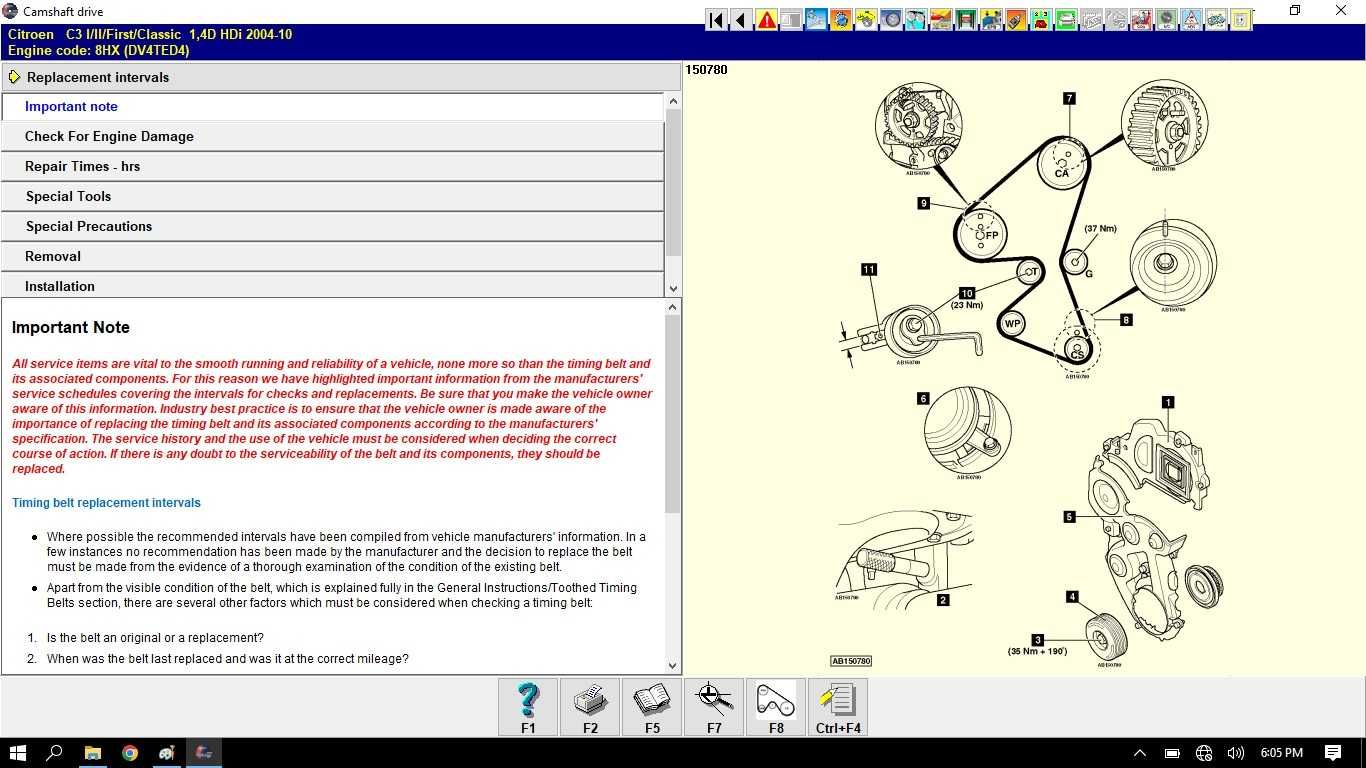
Task: Jump to the first page with the skip-to-start arrow icon
Action: pyautogui.click(x=716, y=20)
